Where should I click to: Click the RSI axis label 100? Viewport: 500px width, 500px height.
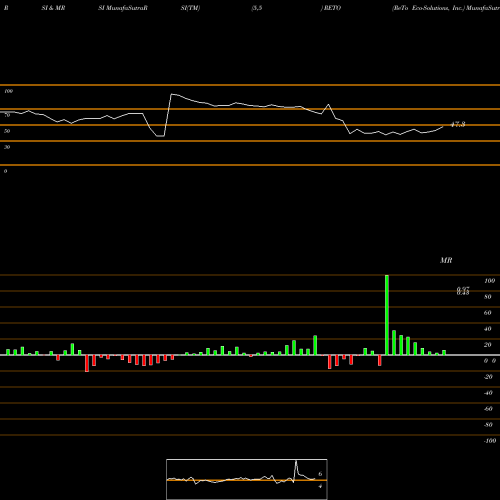click(x=8, y=91)
